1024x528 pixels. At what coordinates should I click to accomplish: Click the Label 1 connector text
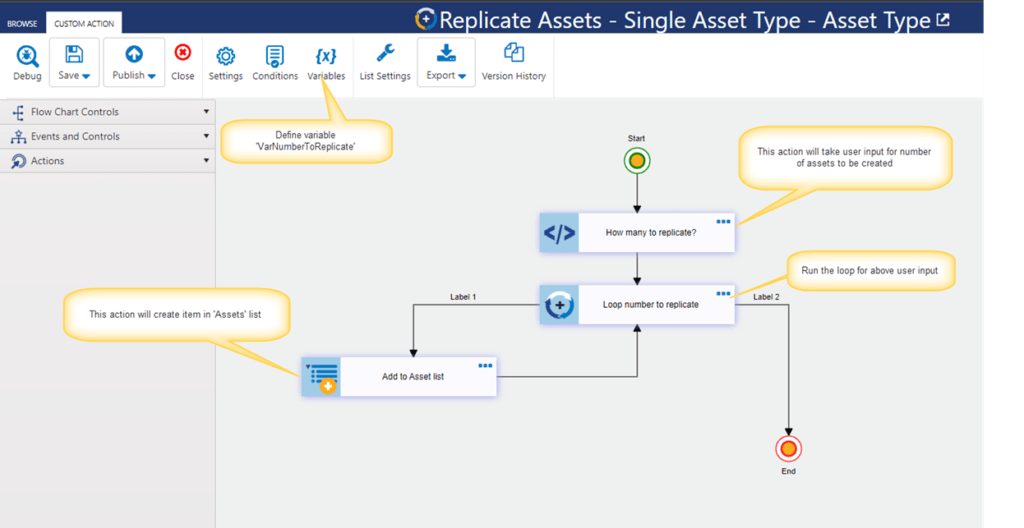pos(463,297)
